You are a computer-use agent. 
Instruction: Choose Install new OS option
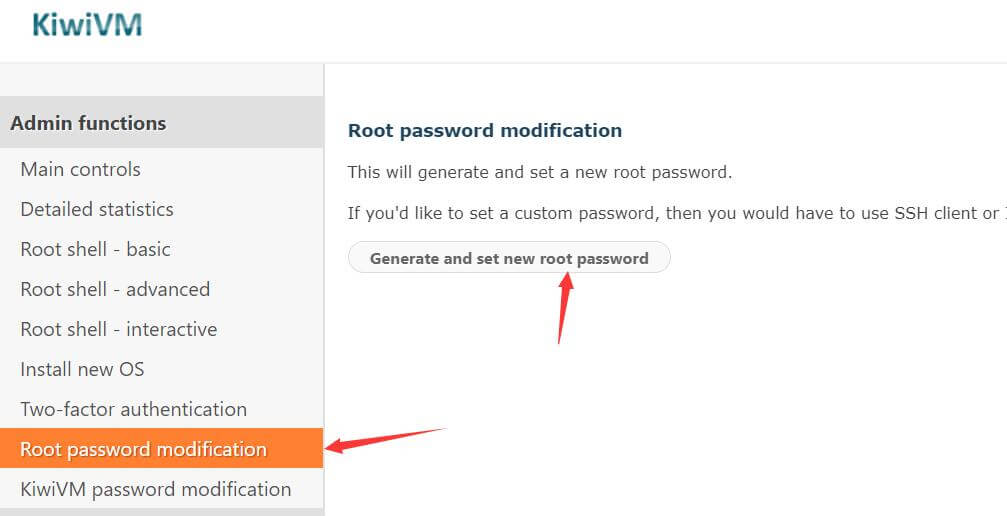pos(82,369)
